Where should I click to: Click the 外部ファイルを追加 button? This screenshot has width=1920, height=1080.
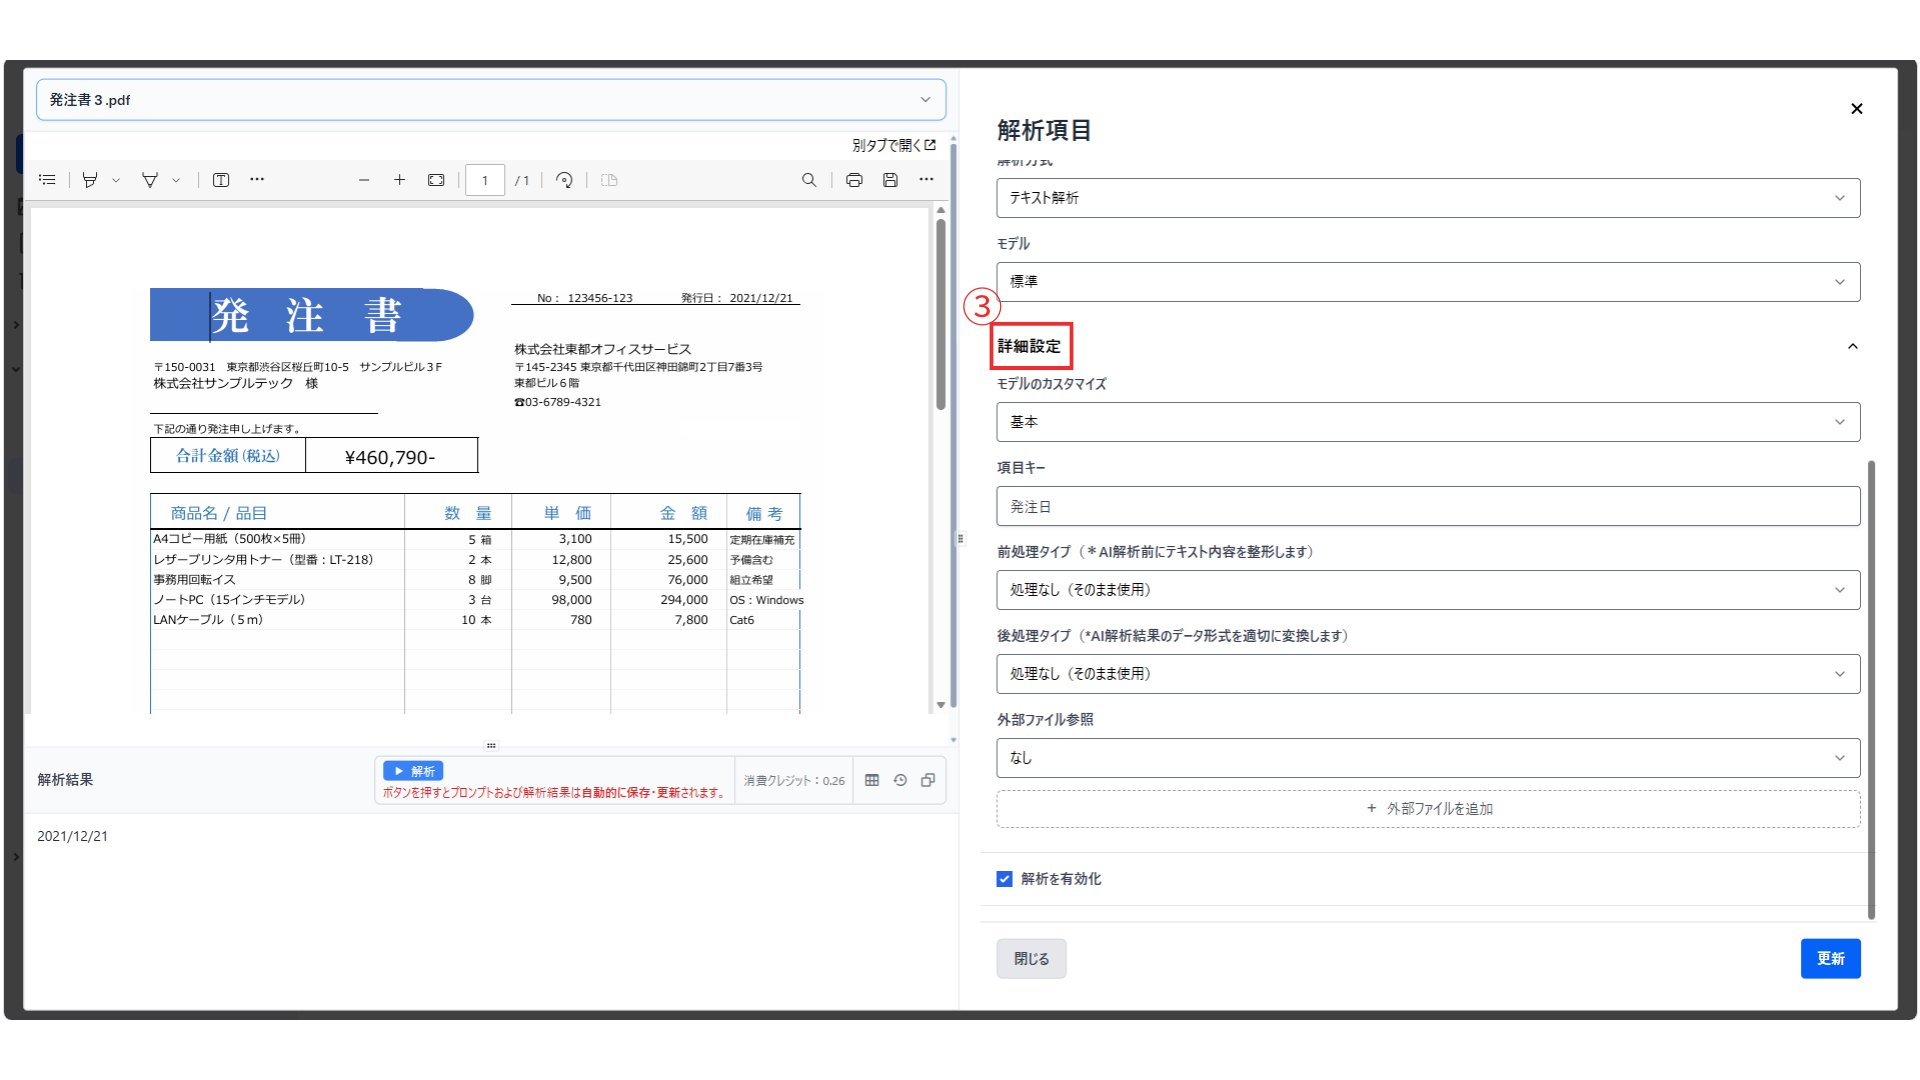click(x=1428, y=809)
